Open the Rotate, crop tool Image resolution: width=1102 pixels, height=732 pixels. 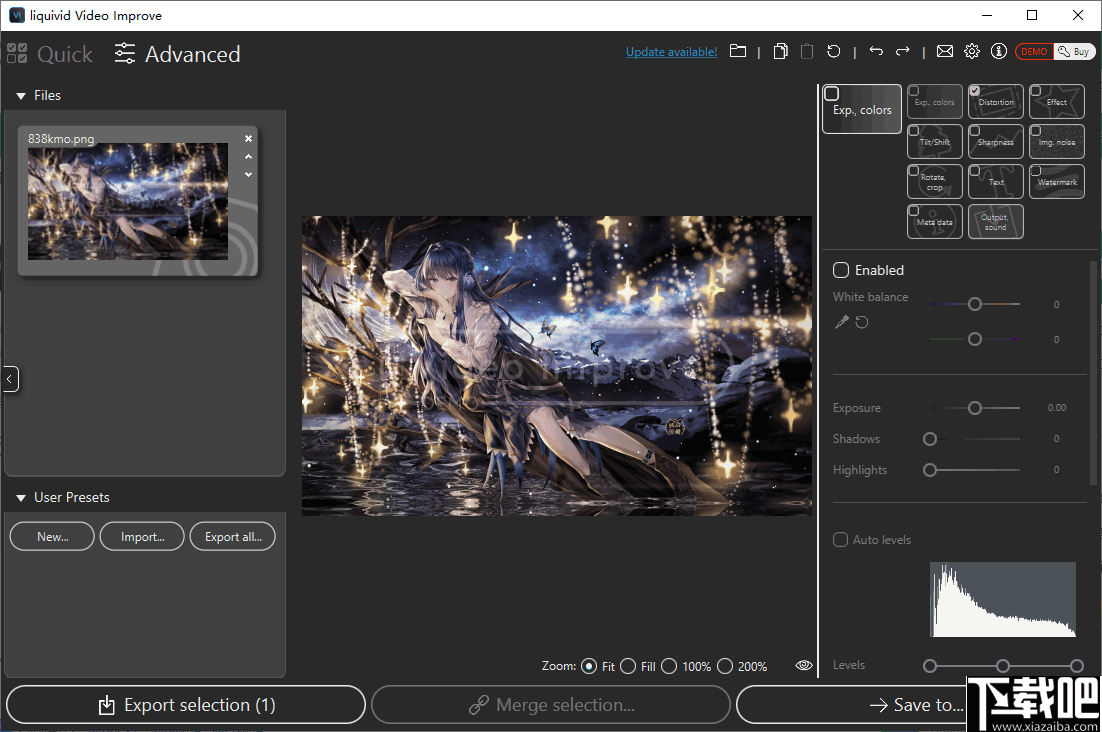934,181
